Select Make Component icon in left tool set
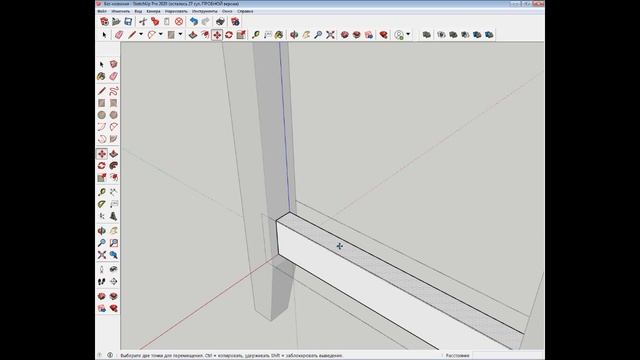Image resolution: width=640 pixels, height=360 pixels. [x=113, y=64]
